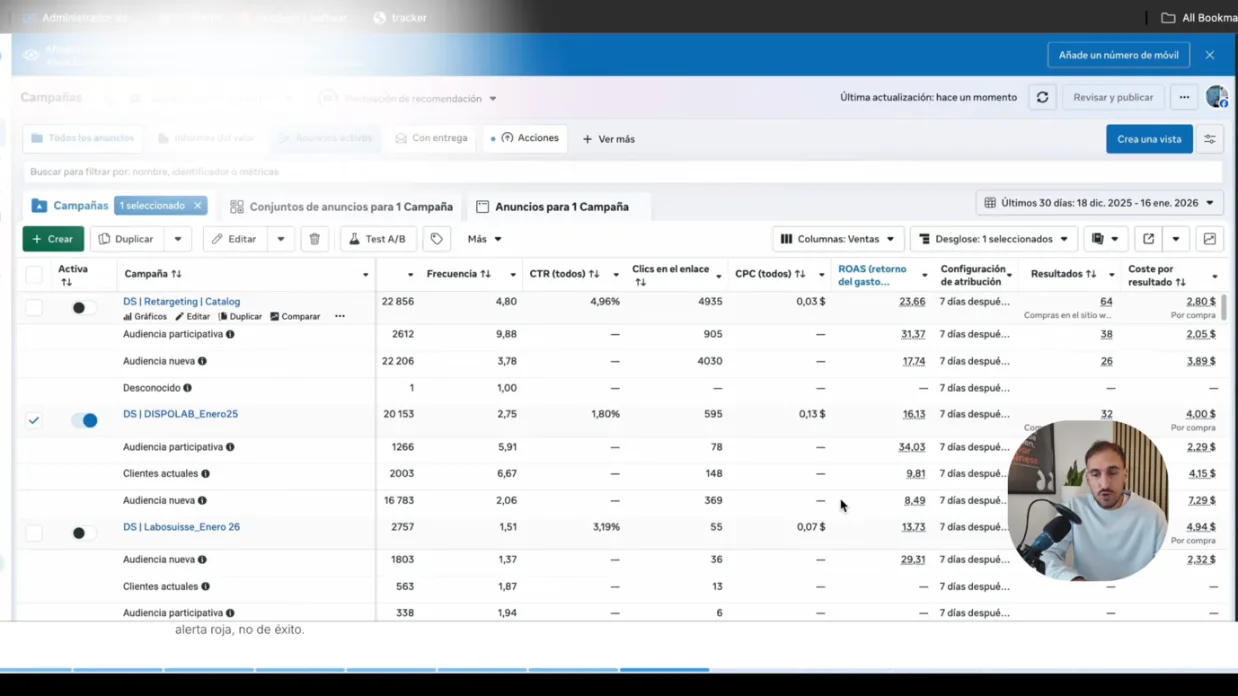The width and height of the screenshot is (1238, 696).
Task: Open Columnas: Ventas dropdown
Action: pos(838,239)
